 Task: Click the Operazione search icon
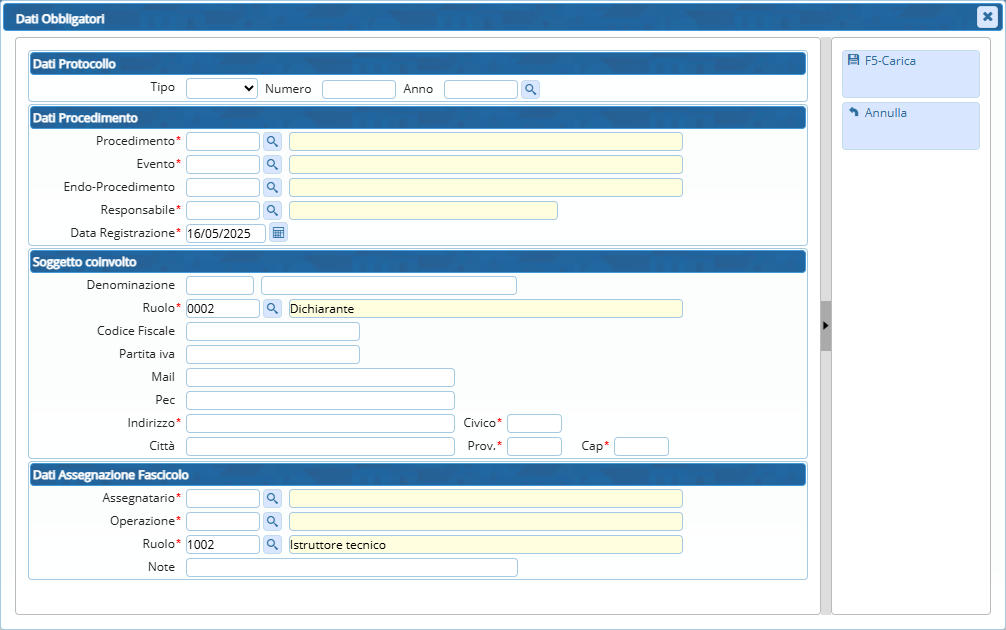coord(272,521)
